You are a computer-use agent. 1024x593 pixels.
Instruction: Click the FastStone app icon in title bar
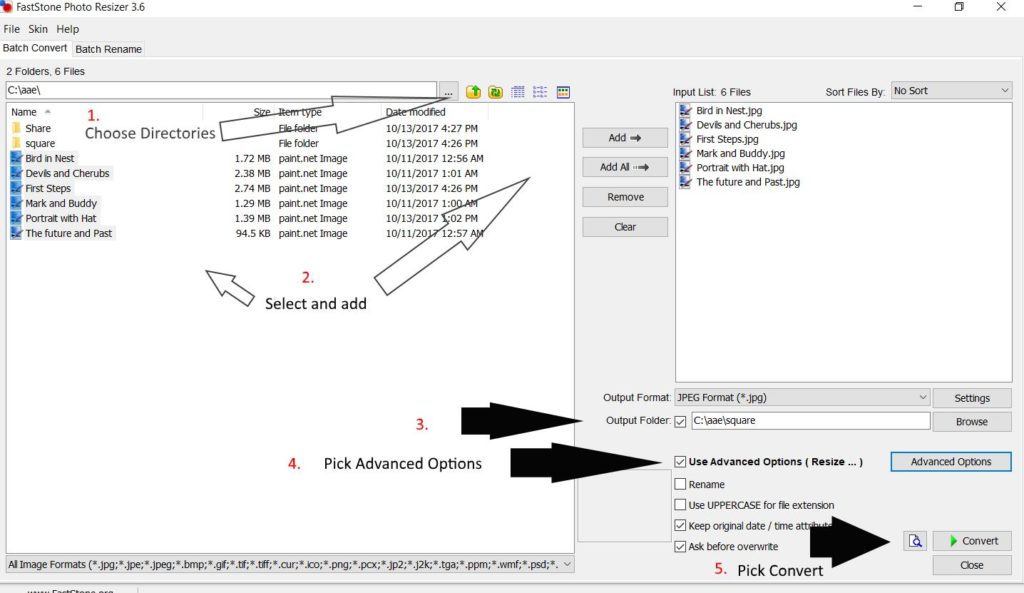[x=7, y=7]
